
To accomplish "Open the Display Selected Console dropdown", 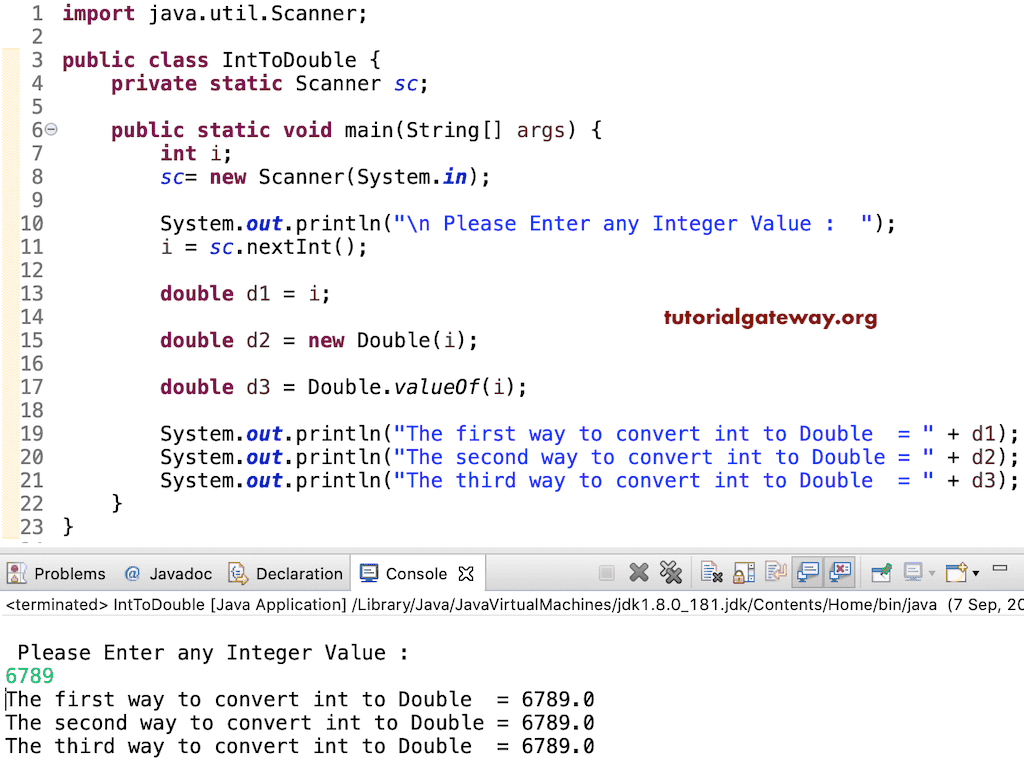I will [918, 573].
